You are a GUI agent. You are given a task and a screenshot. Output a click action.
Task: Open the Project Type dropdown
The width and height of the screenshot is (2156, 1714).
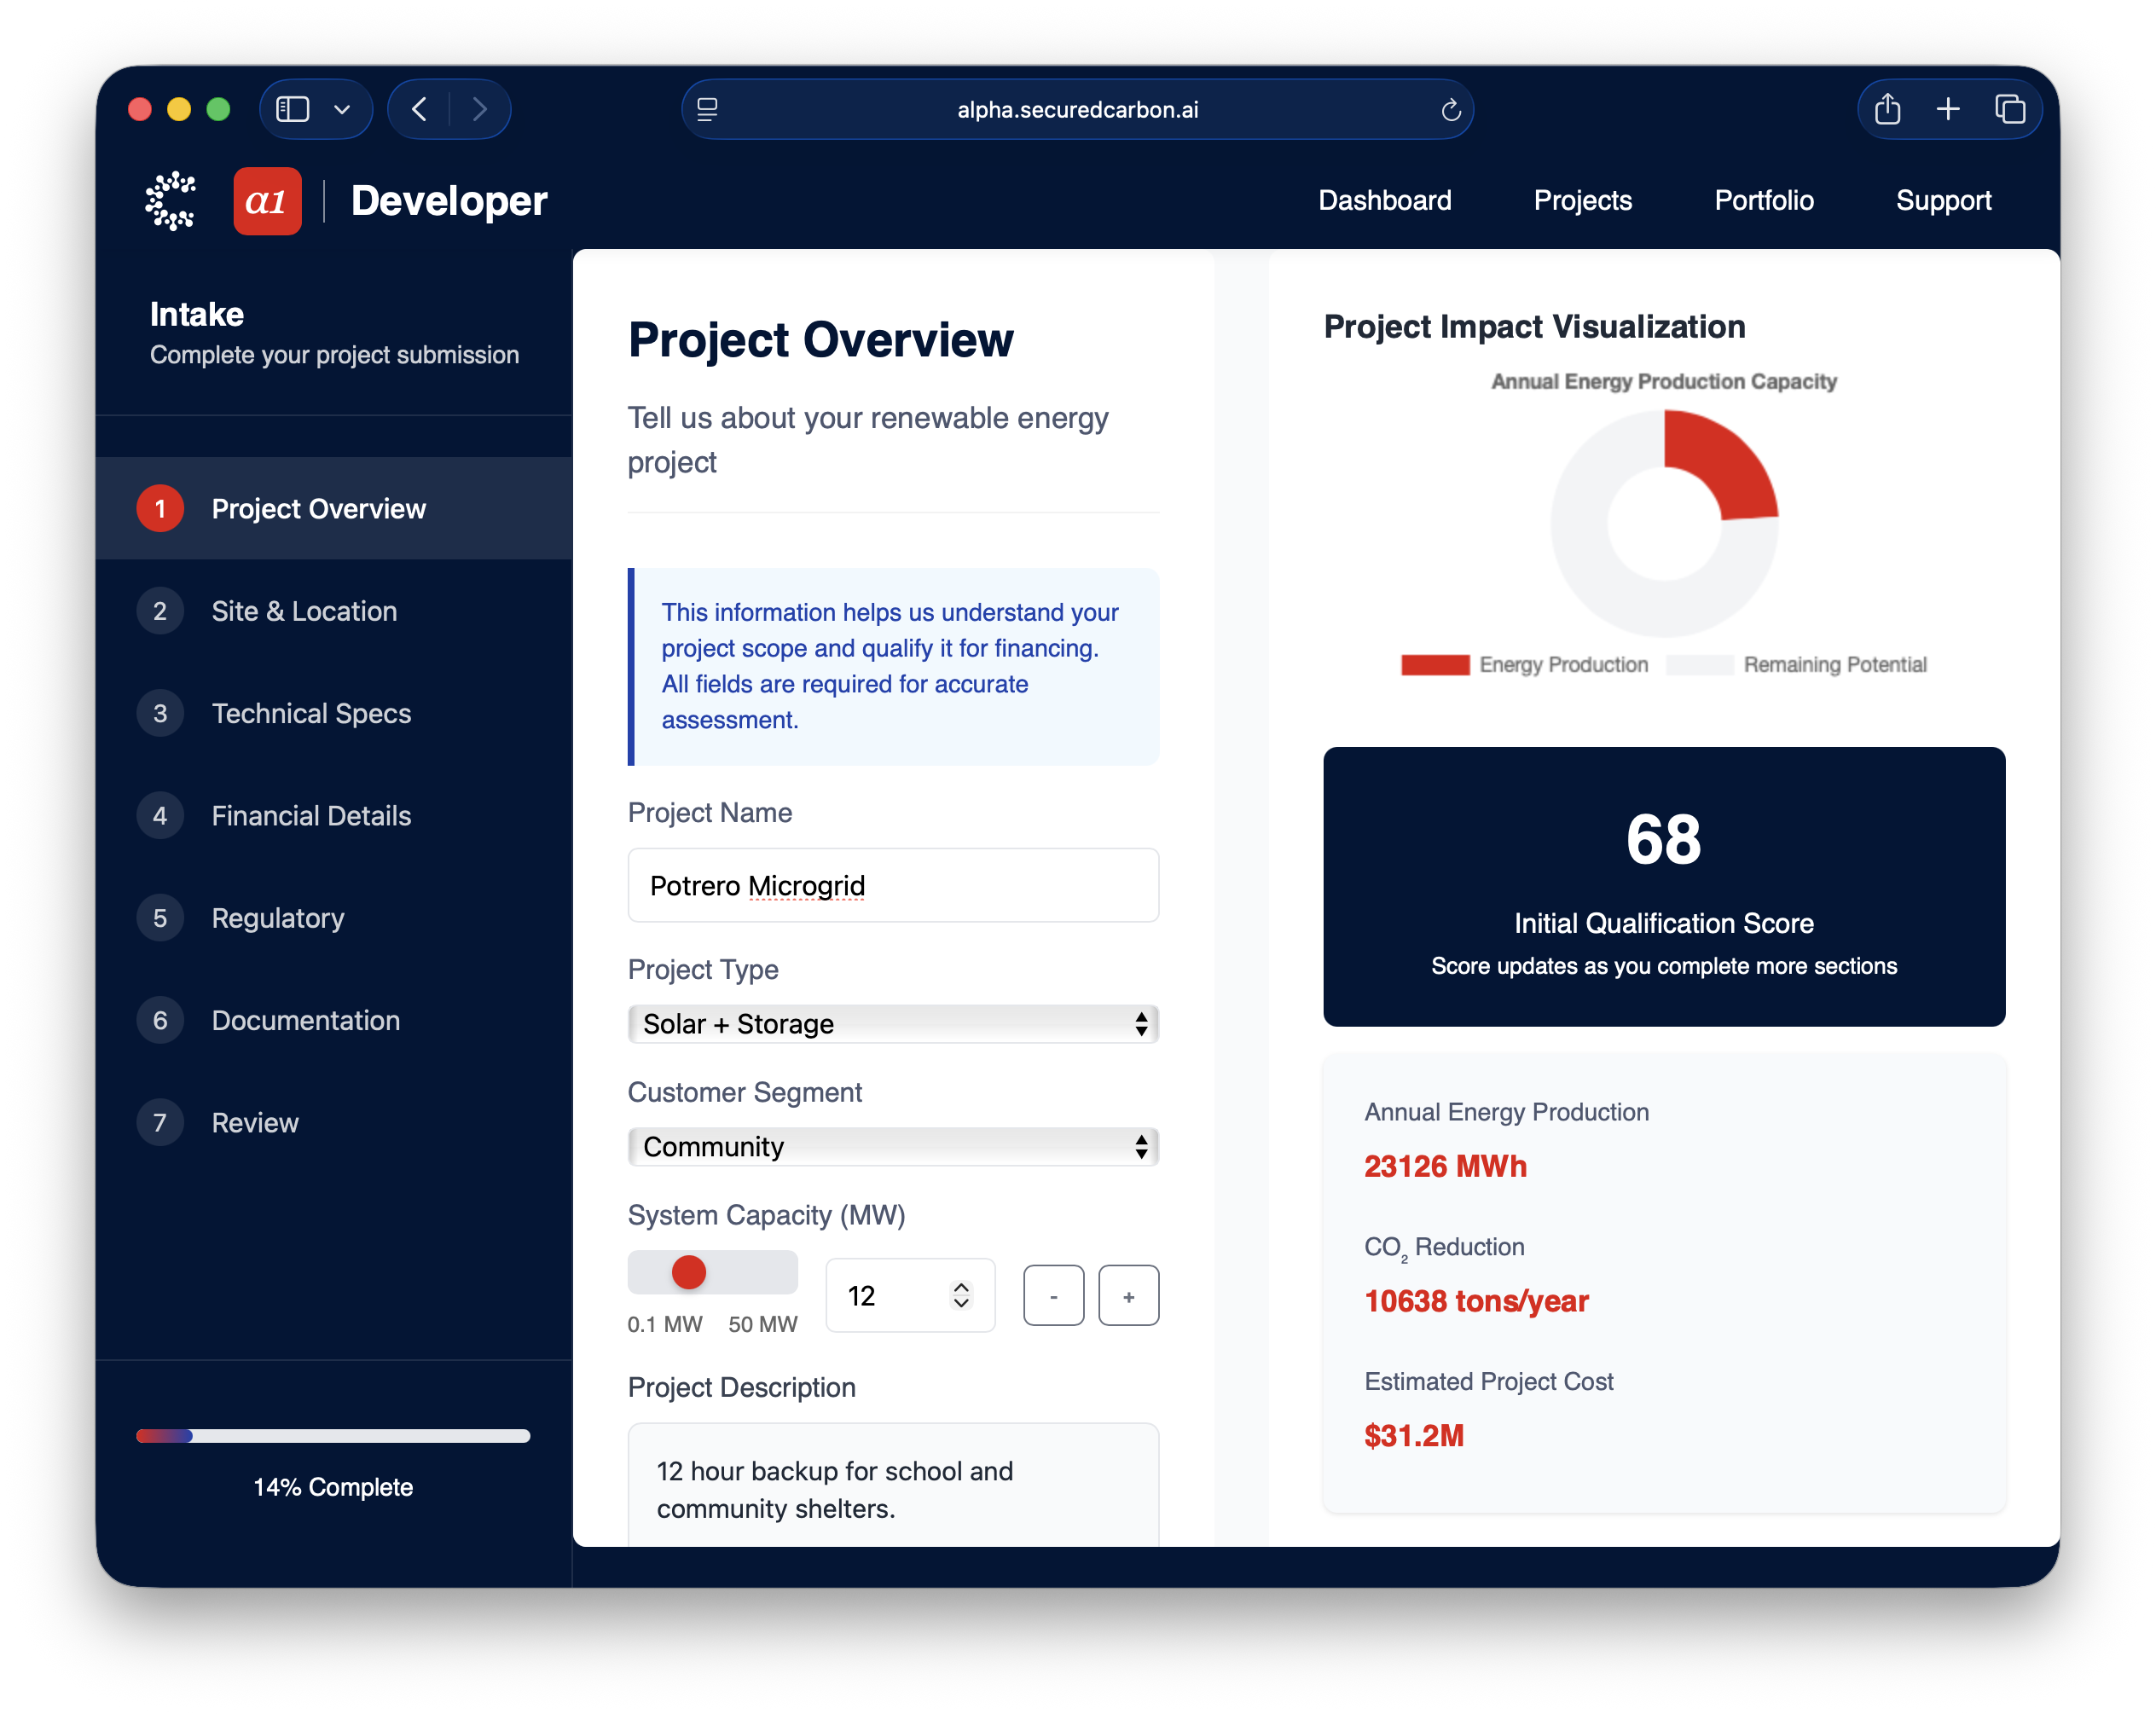point(893,1024)
